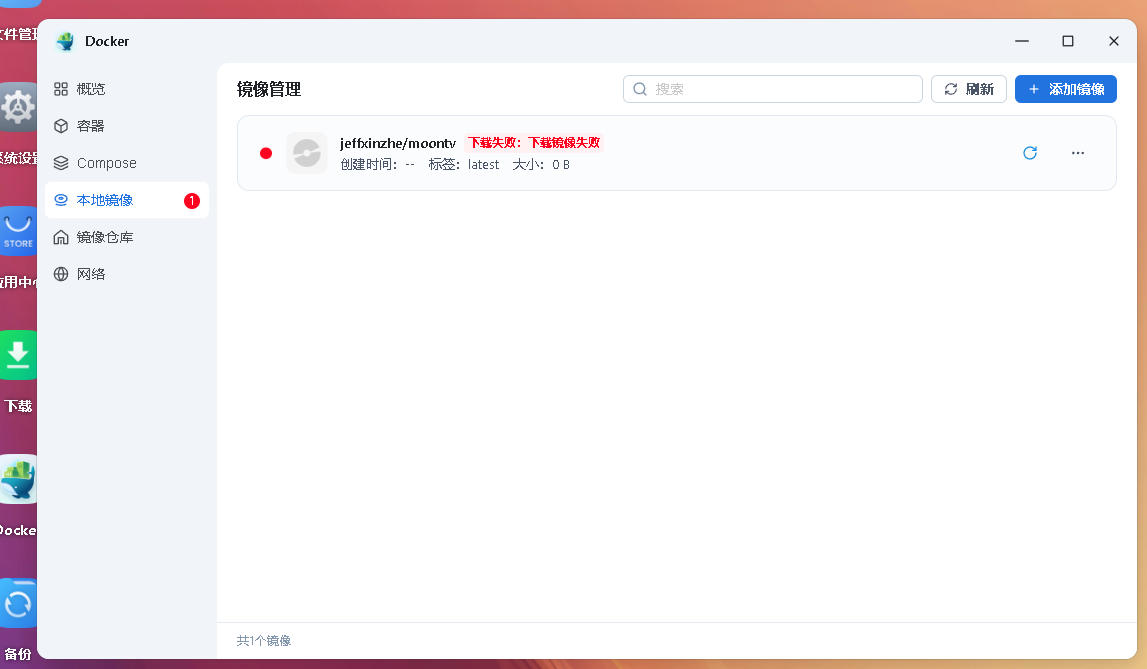The width and height of the screenshot is (1147, 669).
Task: Click the 创建时间 creation time text
Action: click(x=377, y=165)
